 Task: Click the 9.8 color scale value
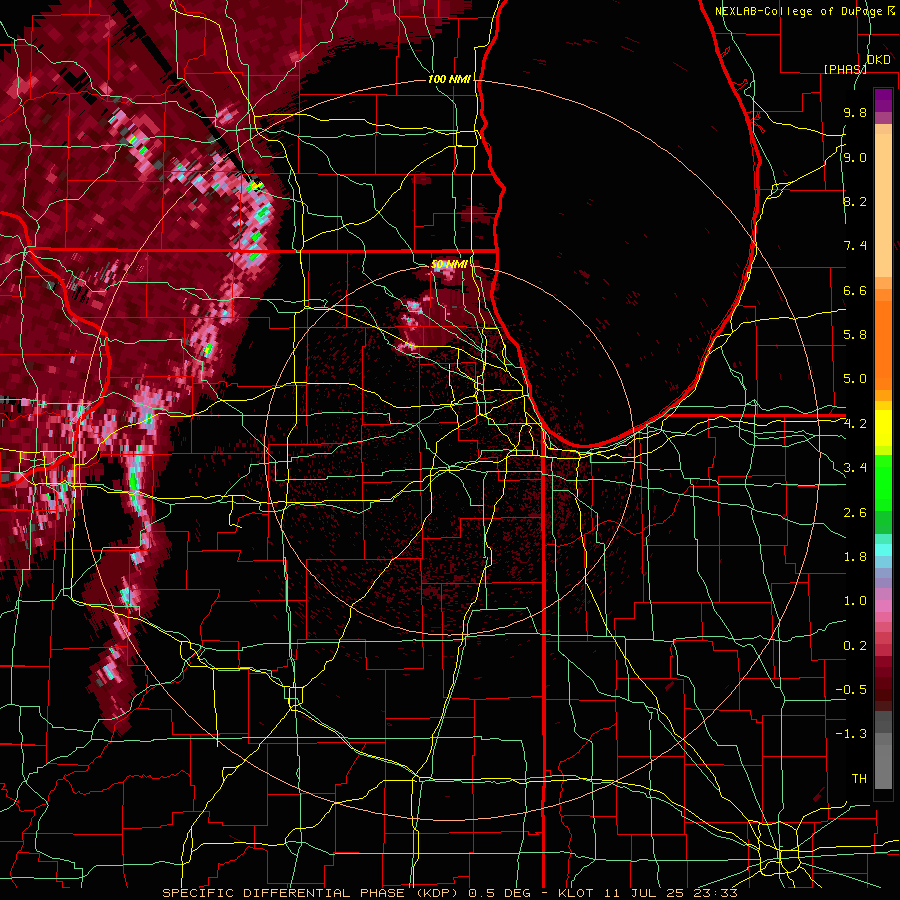855,113
